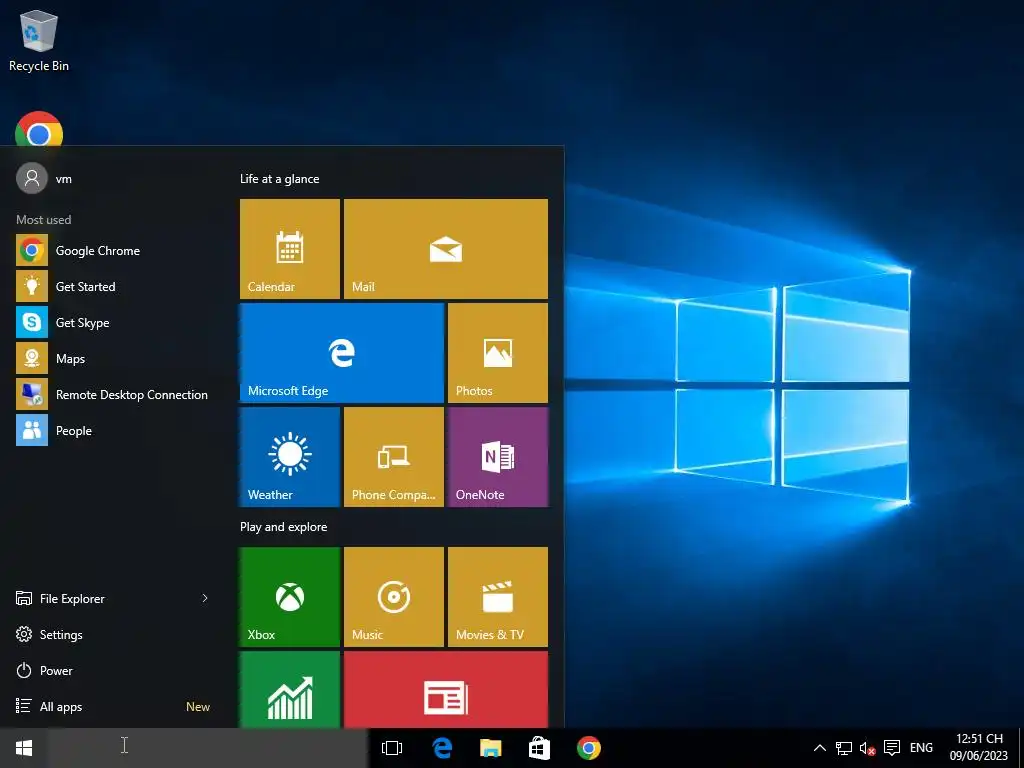
Task: Click the ENG input language indicator
Action: click(921, 748)
